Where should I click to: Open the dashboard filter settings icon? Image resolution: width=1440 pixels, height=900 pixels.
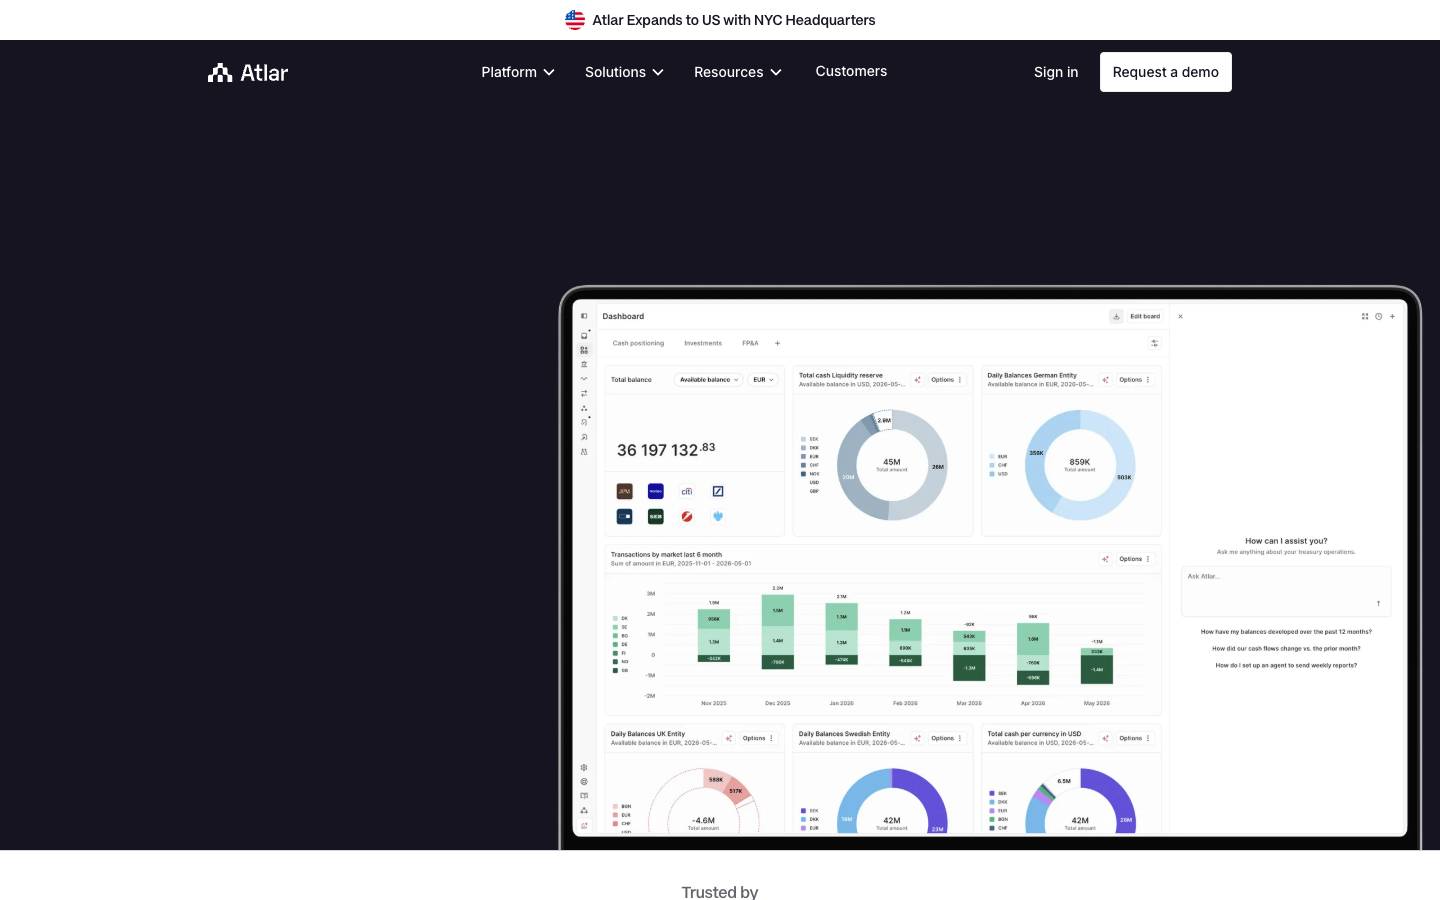pos(1154,343)
